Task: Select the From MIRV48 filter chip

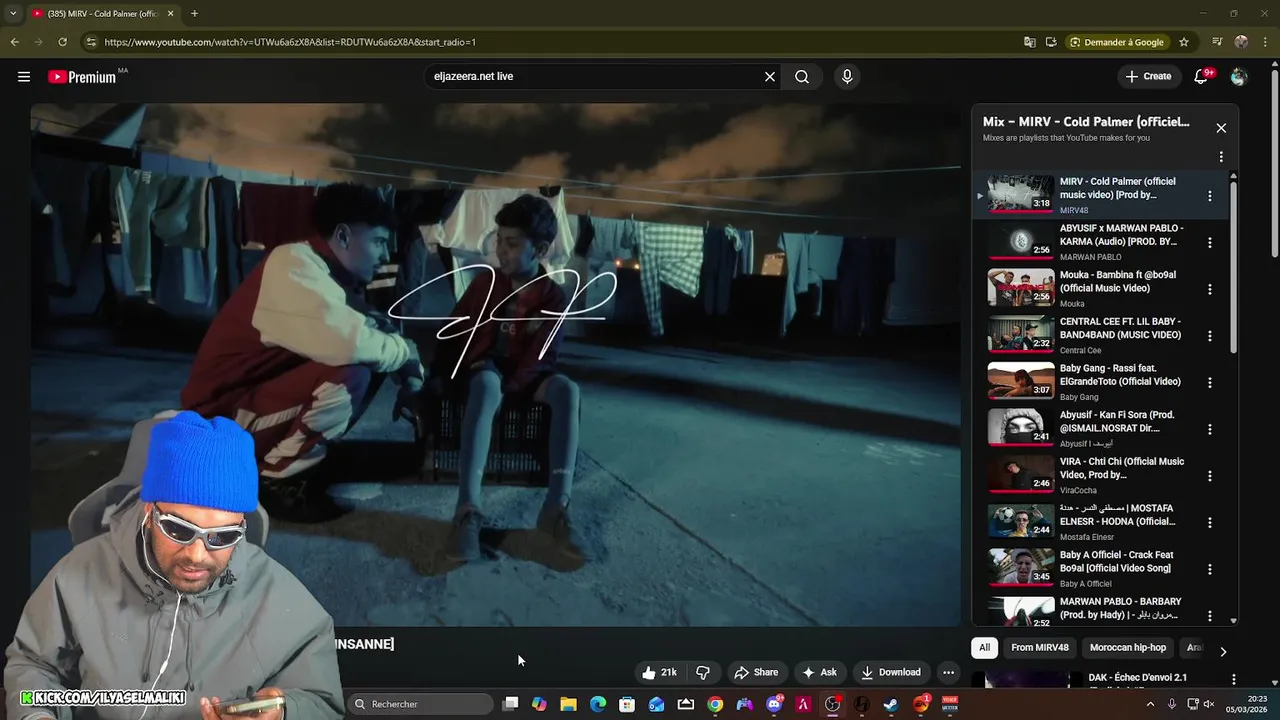Action: point(1040,648)
